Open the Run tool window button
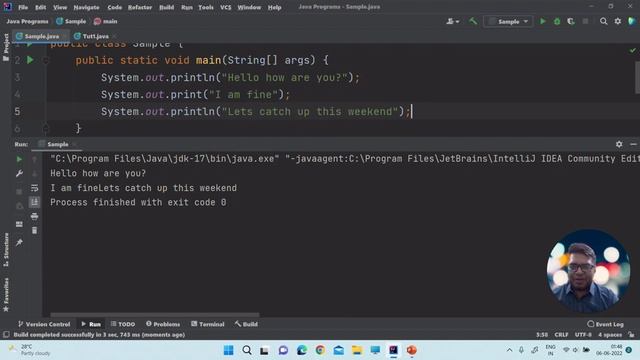Image resolution: width=640 pixels, height=360 pixels. pyautogui.click(x=91, y=324)
